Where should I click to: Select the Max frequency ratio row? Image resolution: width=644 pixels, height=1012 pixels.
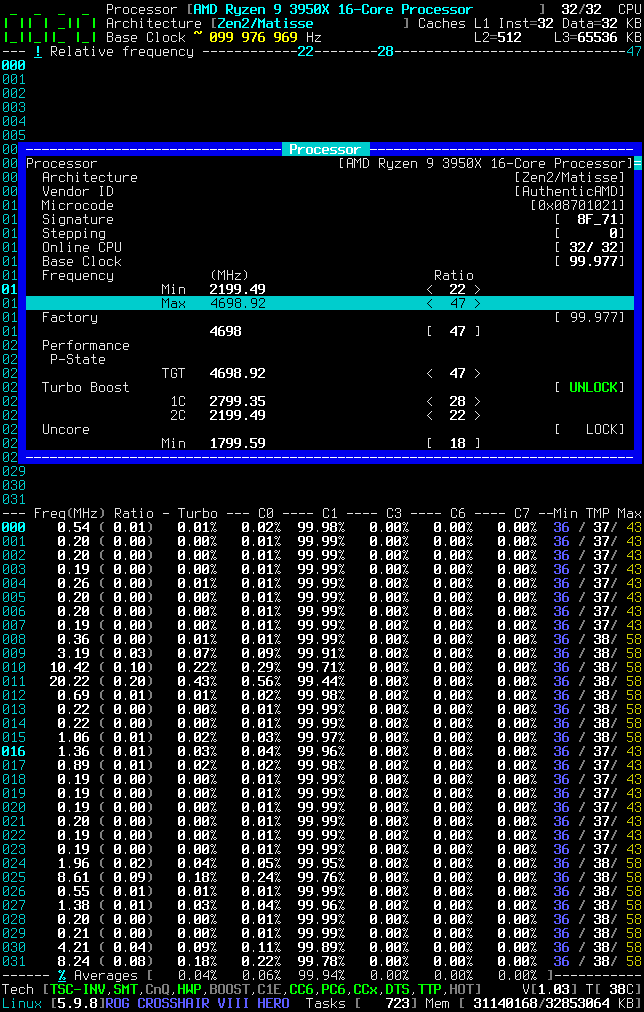(329, 303)
